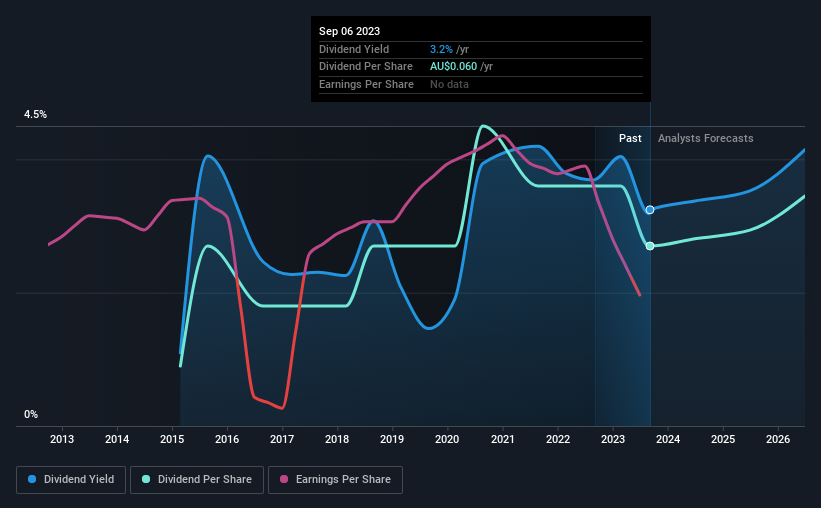Image resolution: width=821 pixels, height=508 pixels.
Task: Click the 2021 x-axis label
Action: (503, 439)
